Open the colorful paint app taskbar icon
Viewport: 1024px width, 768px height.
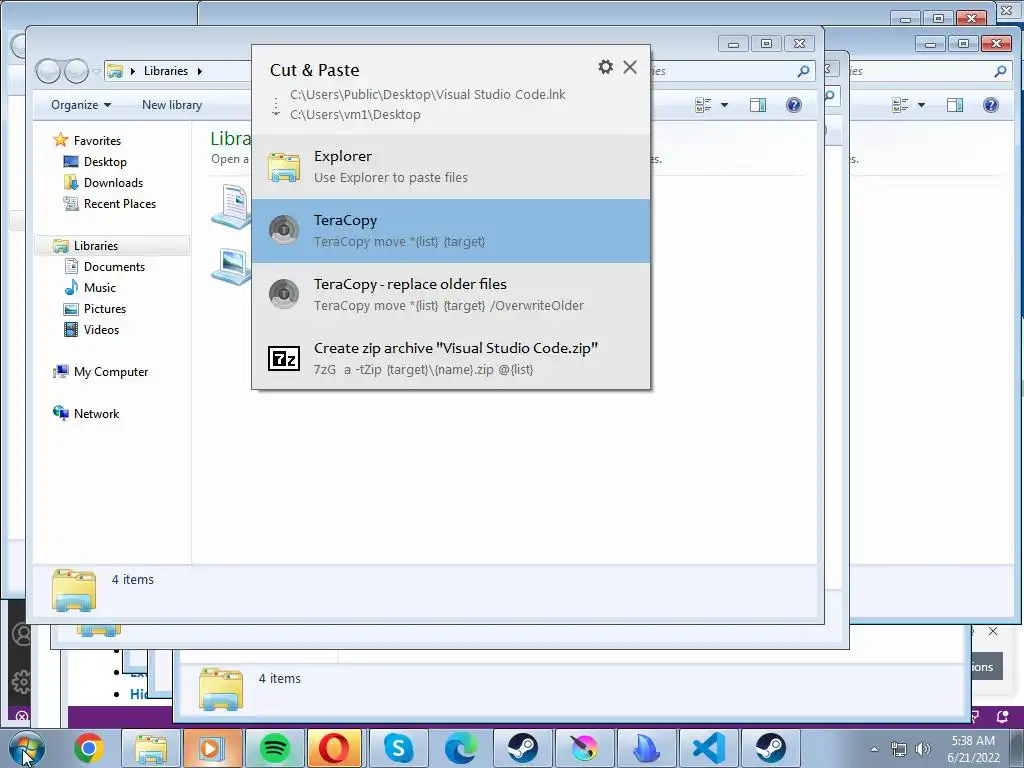pyautogui.click(x=584, y=748)
